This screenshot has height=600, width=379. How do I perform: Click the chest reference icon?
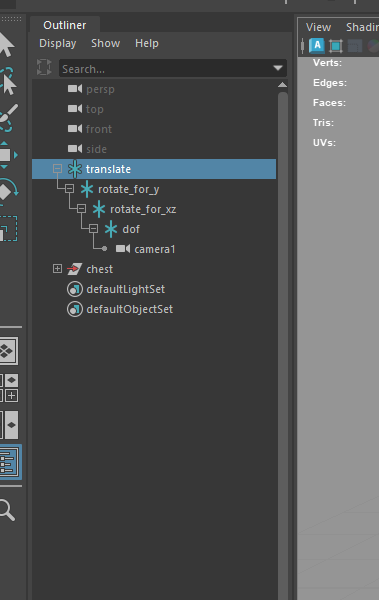[74, 269]
